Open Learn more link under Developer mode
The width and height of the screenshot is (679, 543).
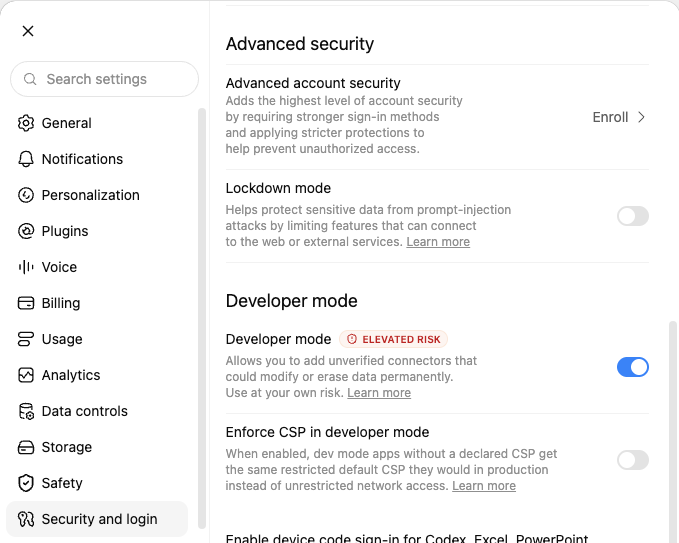click(379, 393)
